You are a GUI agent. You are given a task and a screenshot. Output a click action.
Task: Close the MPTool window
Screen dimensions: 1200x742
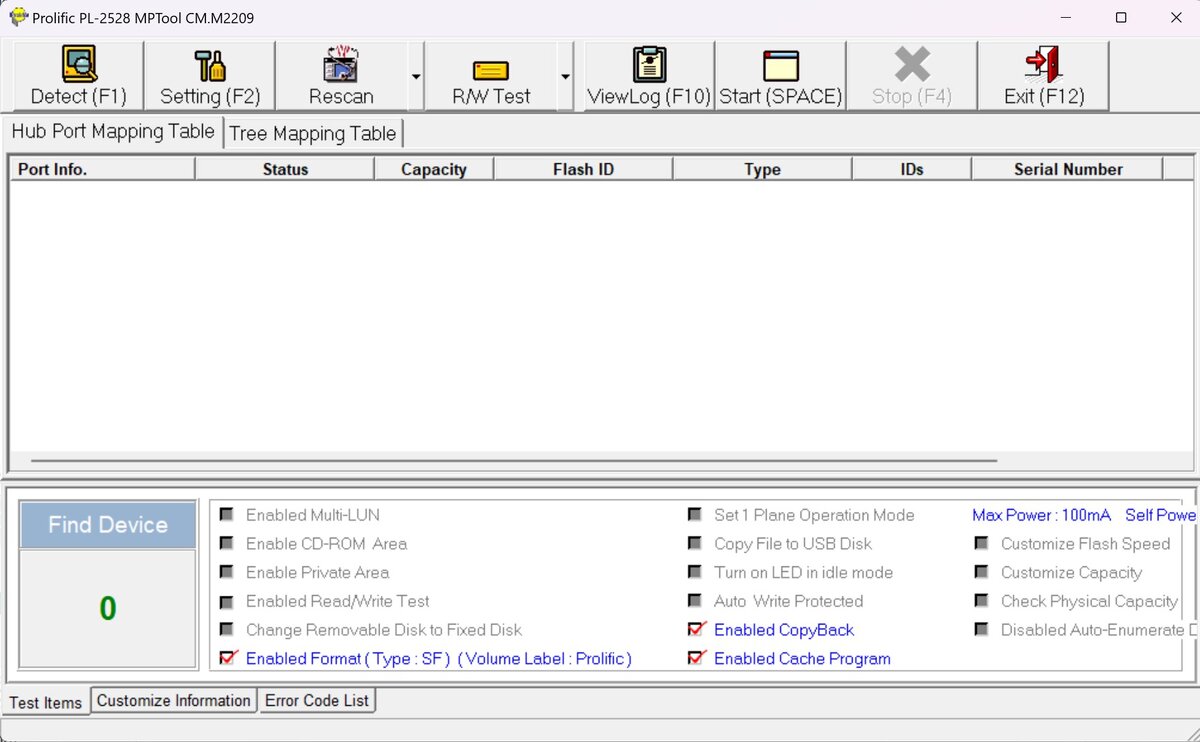1175,18
